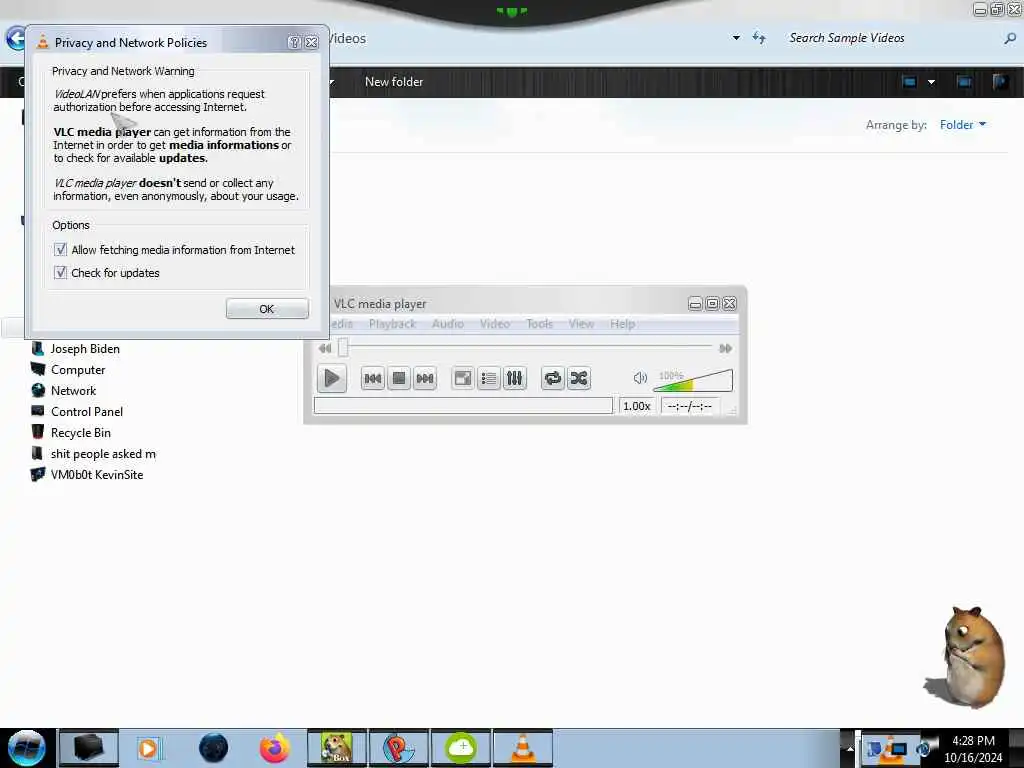The height and width of the screenshot is (768, 1024).
Task: Click the VLC cone icon in dialog title
Action: [x=42, y=42]
